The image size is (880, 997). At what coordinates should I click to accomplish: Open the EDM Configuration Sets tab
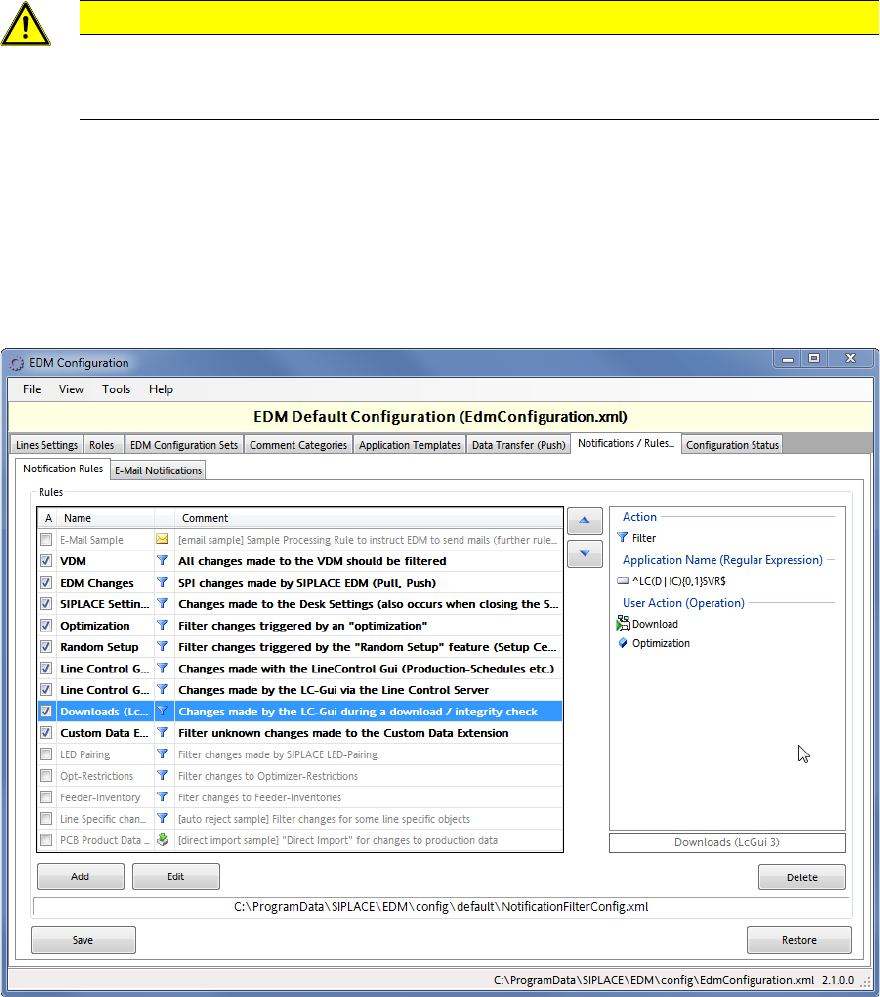(x=184, y=445)
